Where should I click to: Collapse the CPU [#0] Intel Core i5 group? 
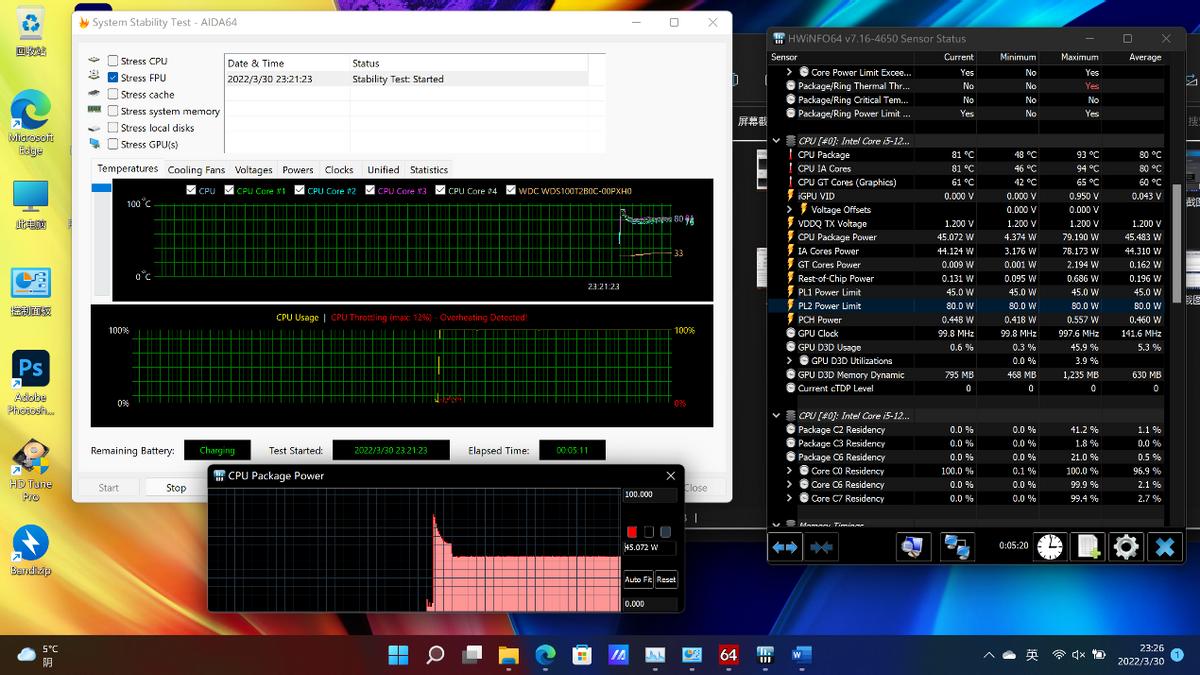point(777,141)
